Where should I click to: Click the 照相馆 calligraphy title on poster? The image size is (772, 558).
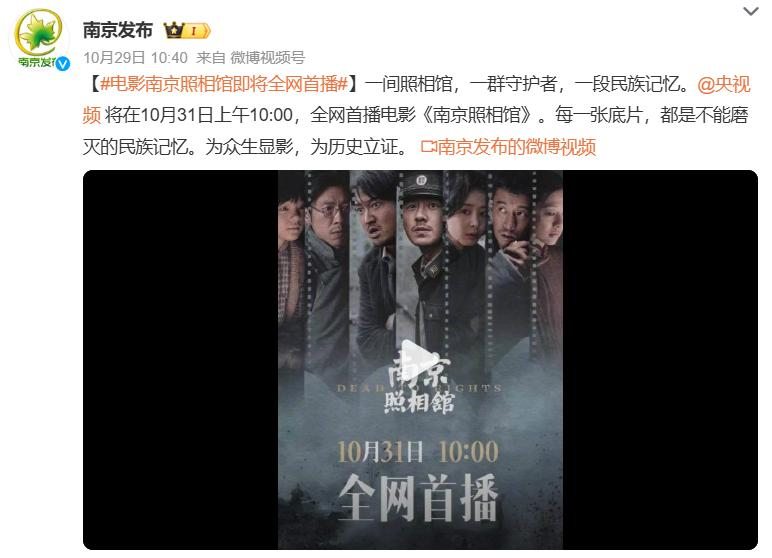[419, 403]
